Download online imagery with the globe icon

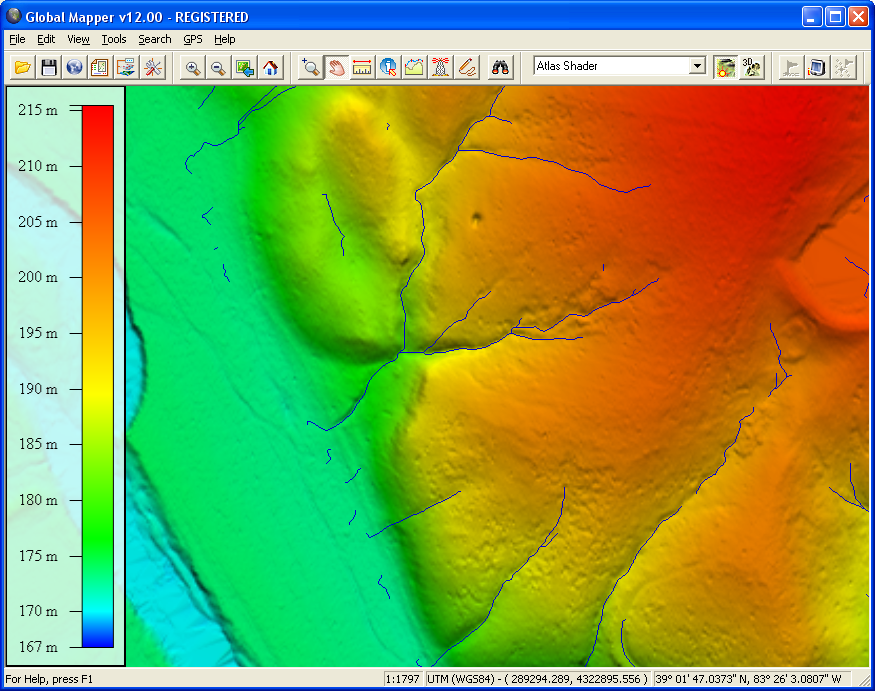click(x=74, y=67)
